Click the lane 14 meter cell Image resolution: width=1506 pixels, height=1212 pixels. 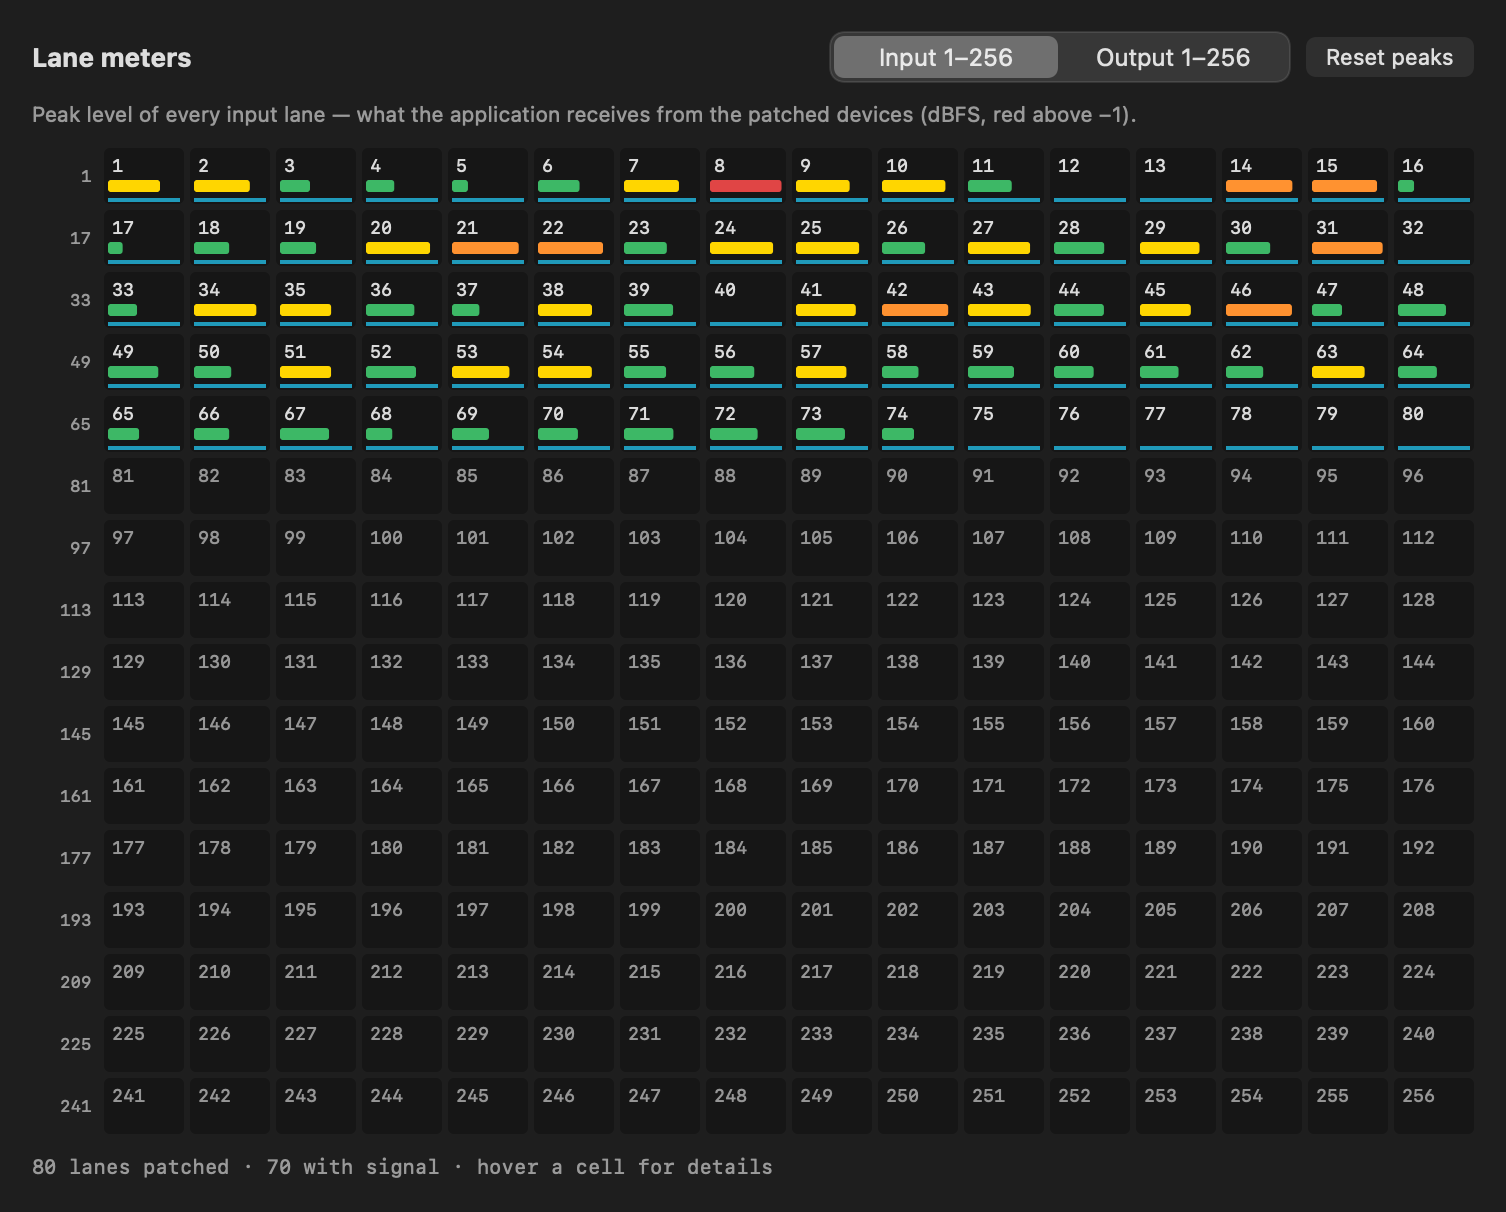tap(1262, 177)
